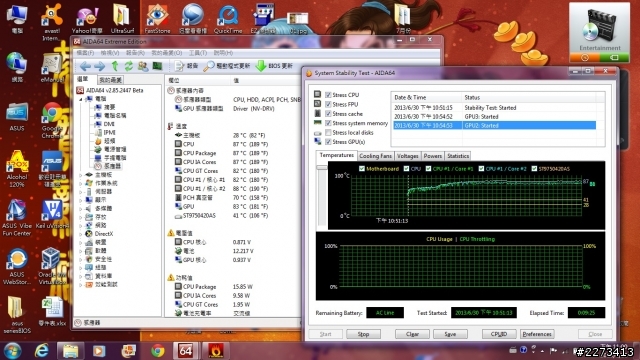640x360 pixels.
Task: Switch to Voltages tab
Action: [x=407, y=156]
